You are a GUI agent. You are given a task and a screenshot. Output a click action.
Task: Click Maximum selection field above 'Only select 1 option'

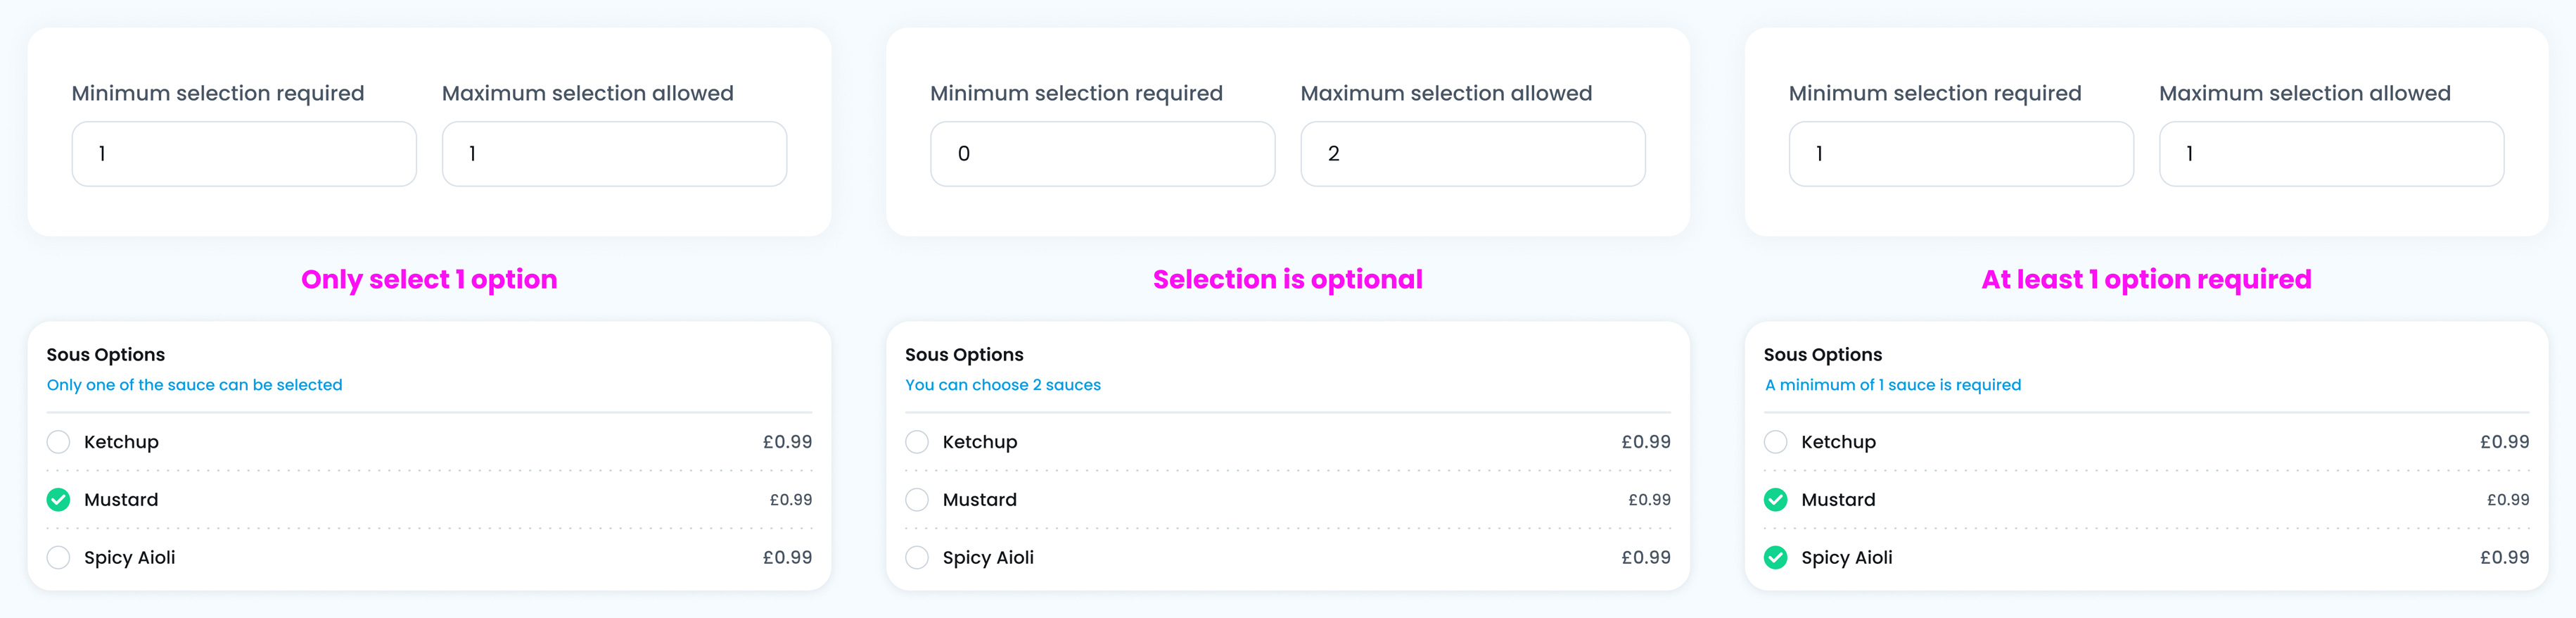(x=614, y=154)
